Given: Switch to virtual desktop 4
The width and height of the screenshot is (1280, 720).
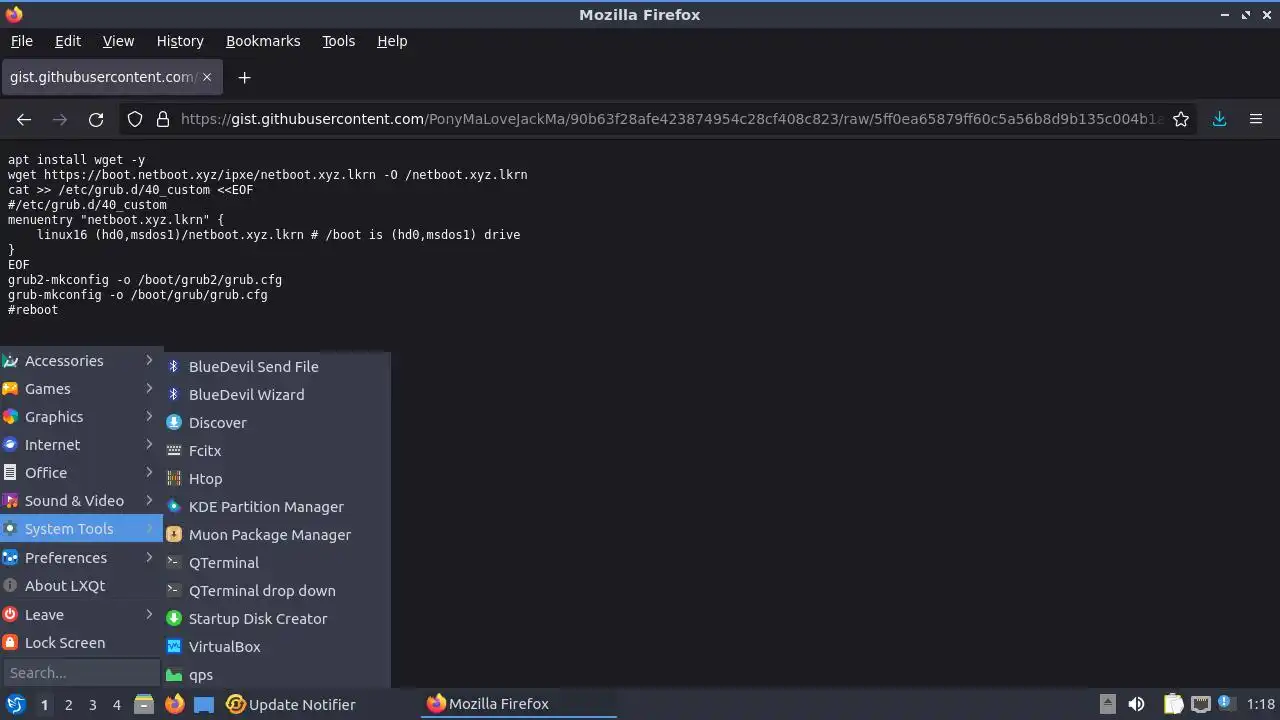Looking at the screenshot, I should coord(116,705).
